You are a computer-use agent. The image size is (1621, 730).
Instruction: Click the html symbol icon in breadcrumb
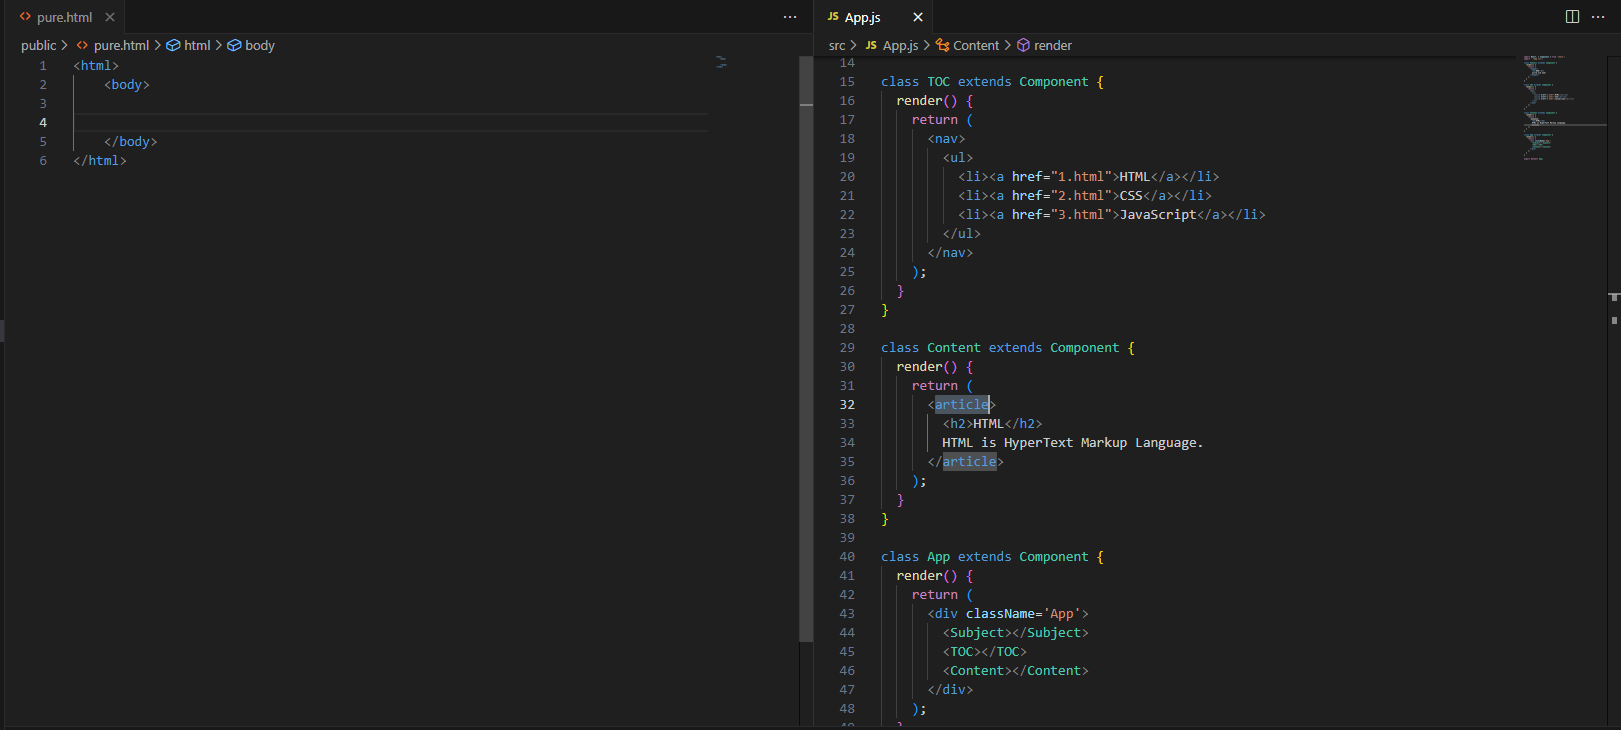(x=173, y=45)
